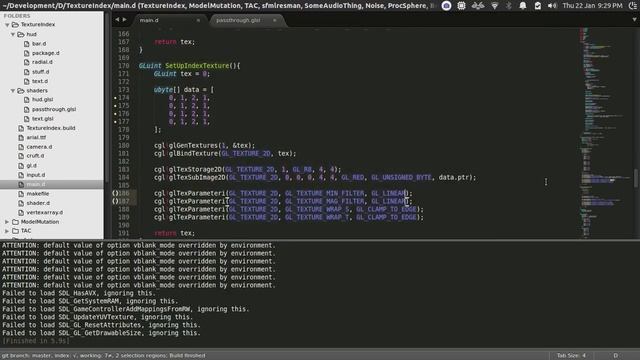The width and height of the screenshot is (640, 360).
Task: Click the TAC folder icon
Action: tap(15, 231)
